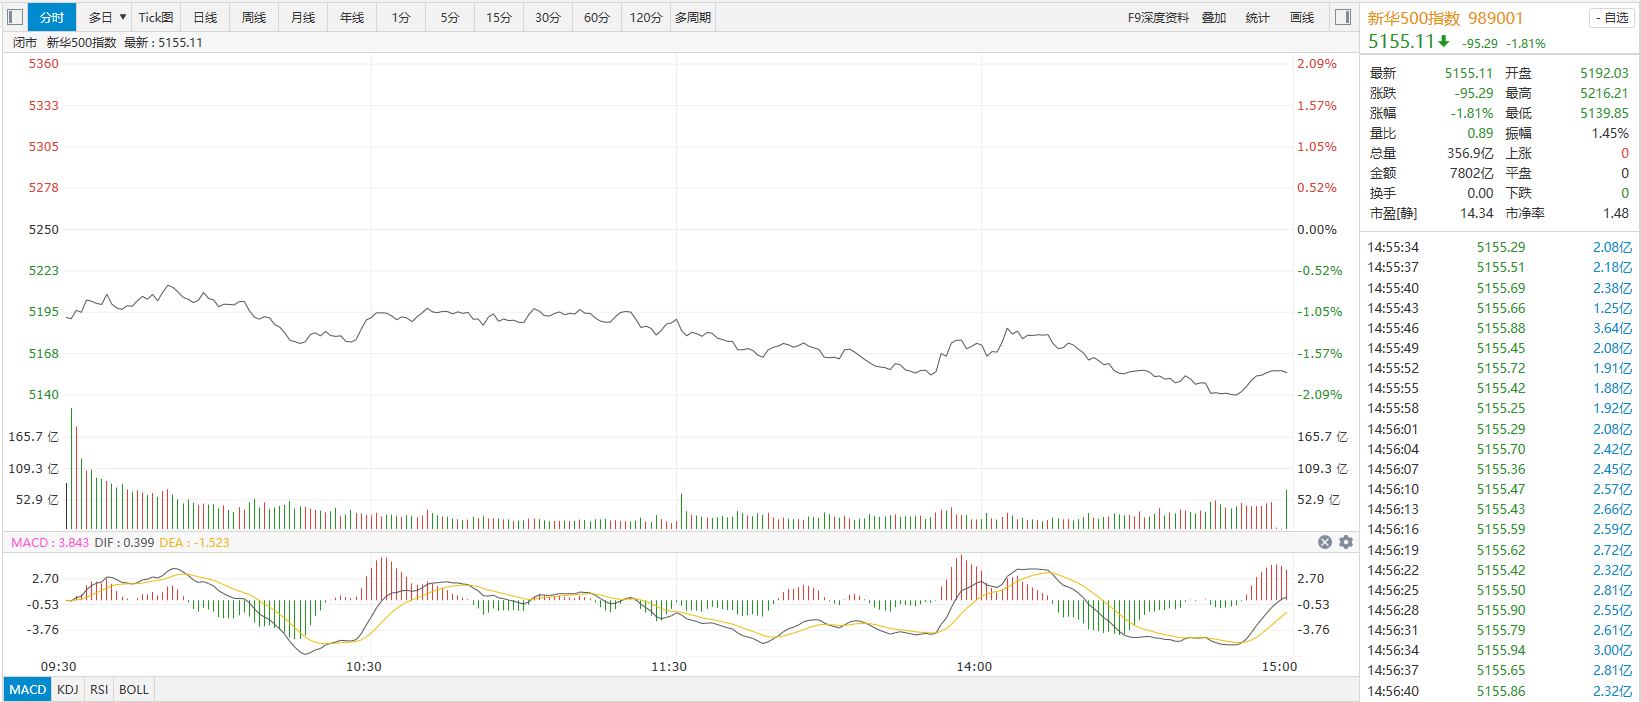Viewport: 1641px width, 702px height.
Task: Open MACD indicator settings gear
Action: pos(1346,542)
